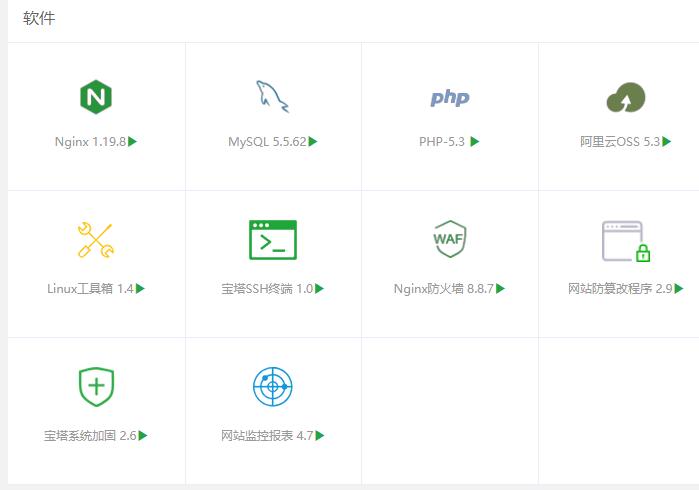Click the MySQL dolphin icon
Image resolution: width=699 pixels, height=490 pixels.
272,96
